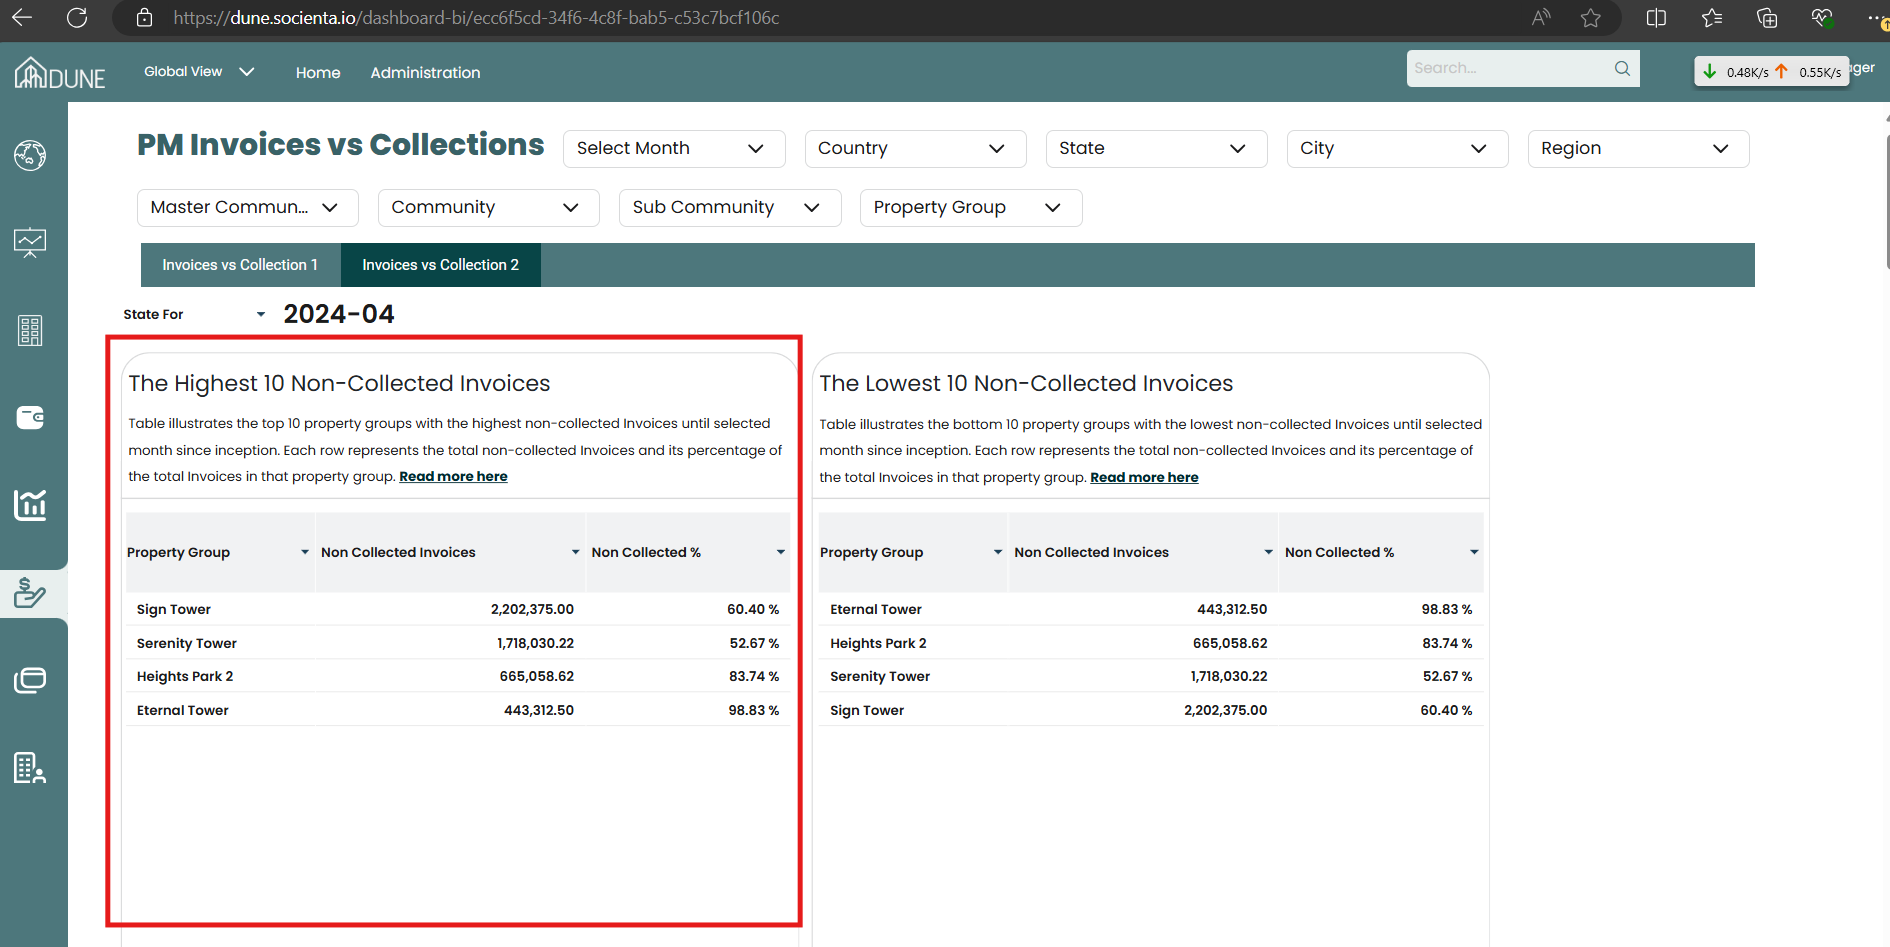Open the Country filter dropdown
The image size is (1890, 947).
coord(915,148)
